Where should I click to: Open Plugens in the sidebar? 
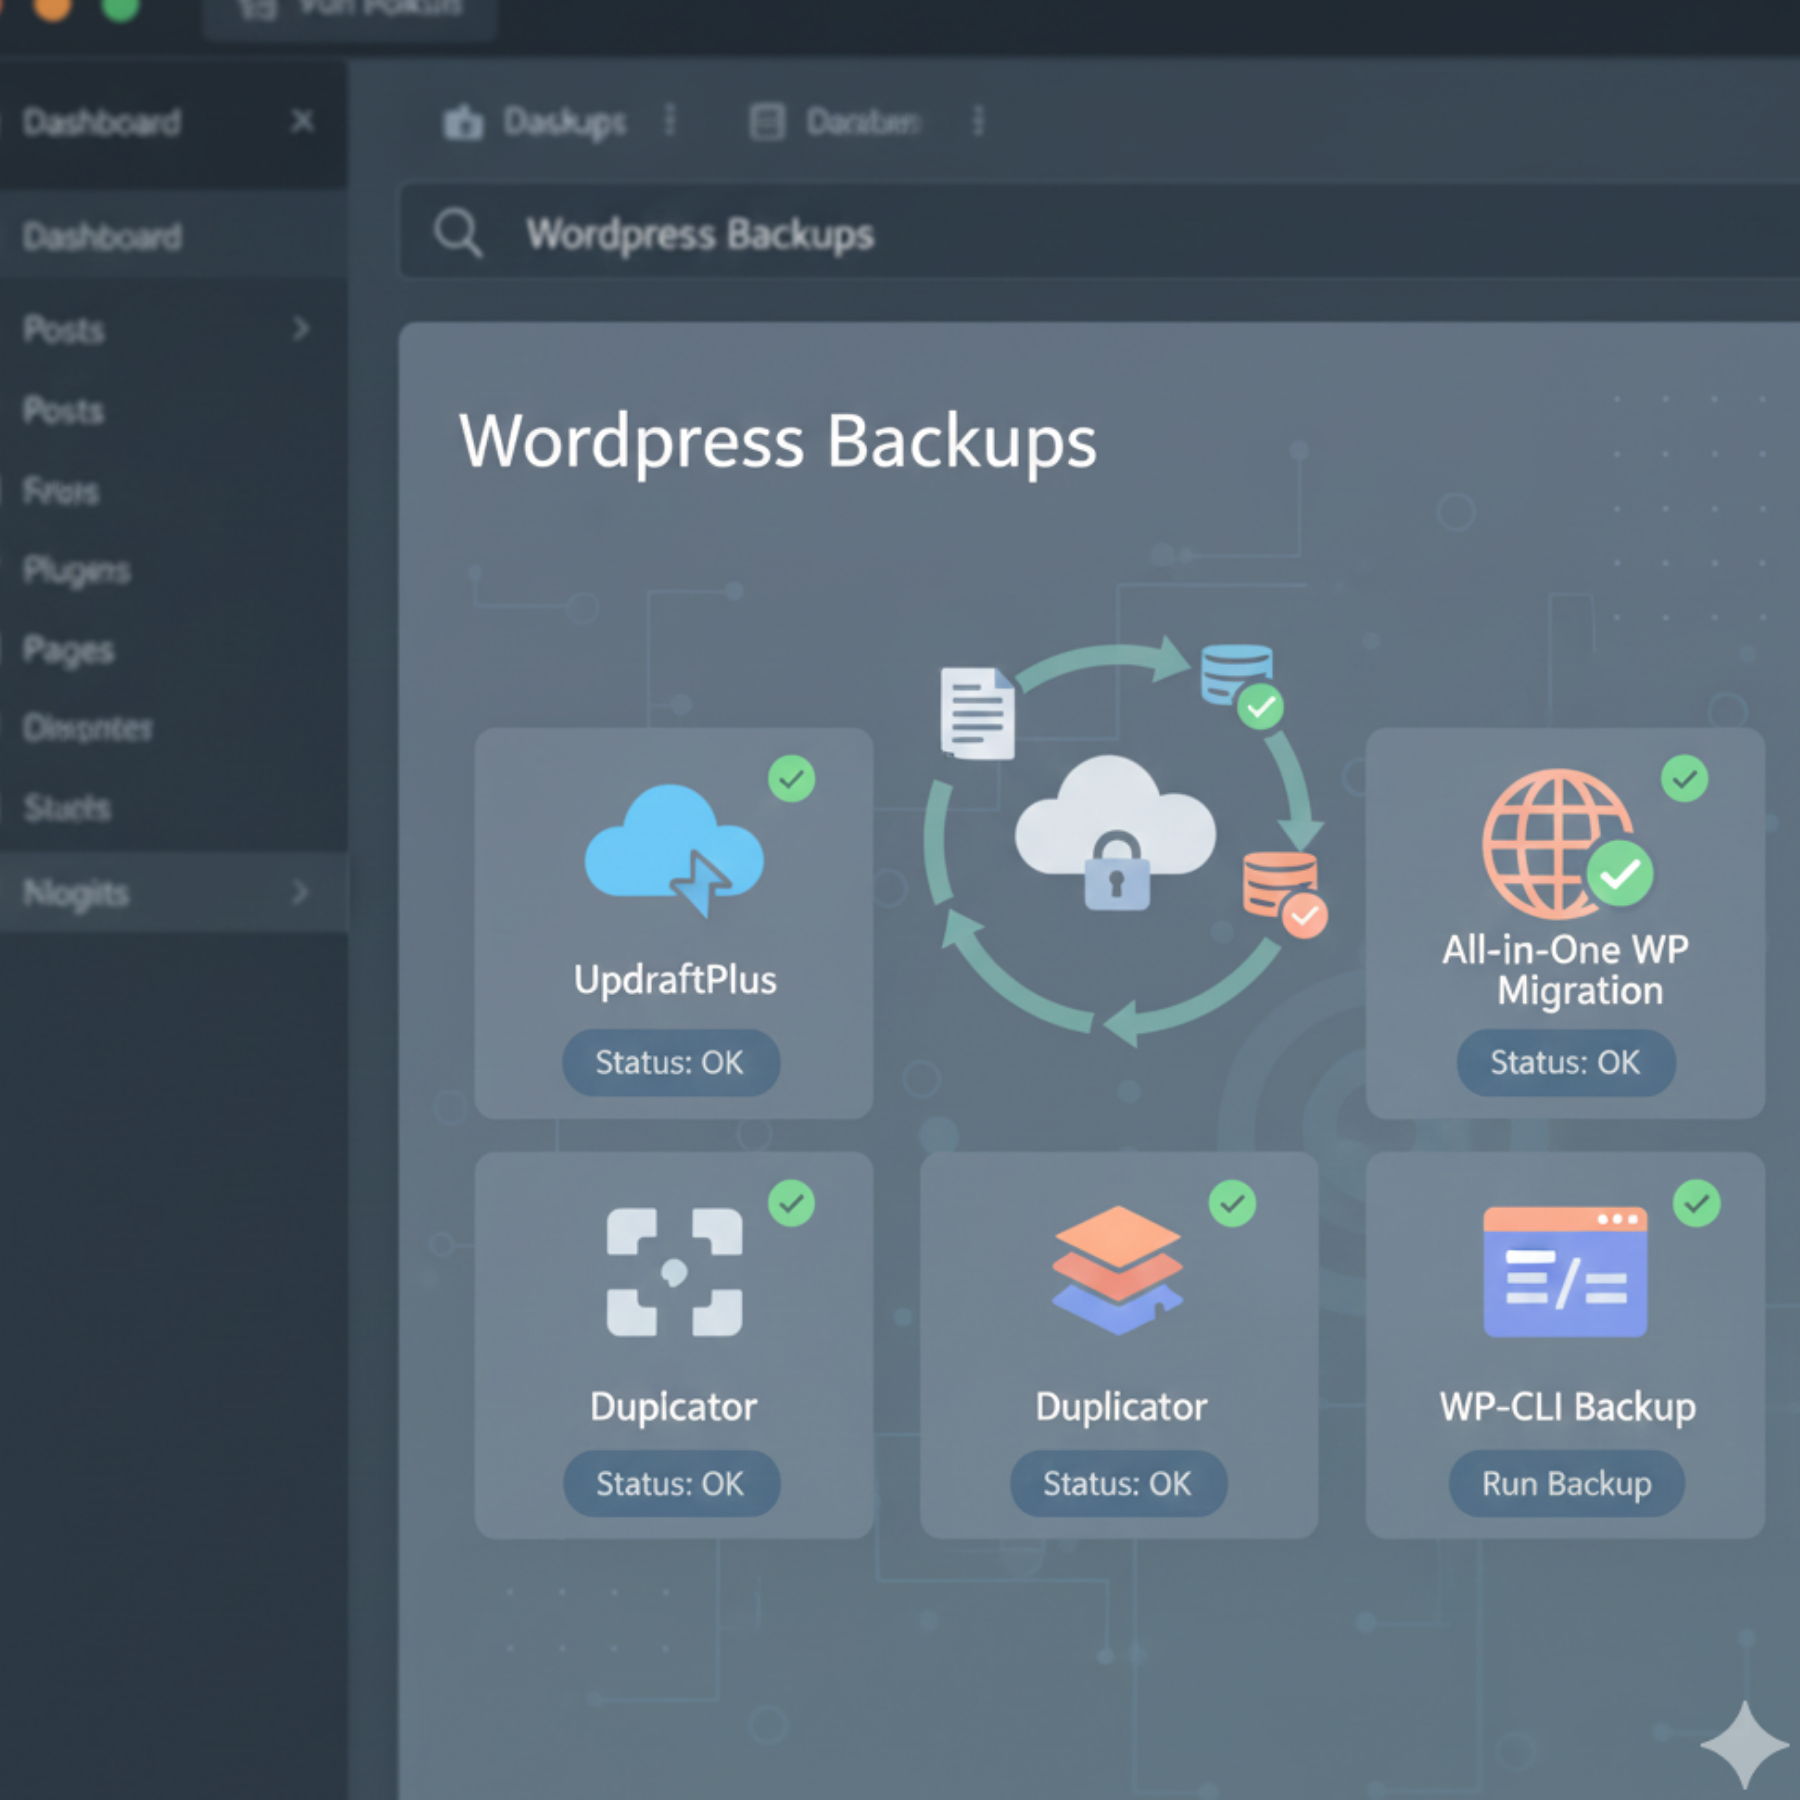click(x=76, y=570)
